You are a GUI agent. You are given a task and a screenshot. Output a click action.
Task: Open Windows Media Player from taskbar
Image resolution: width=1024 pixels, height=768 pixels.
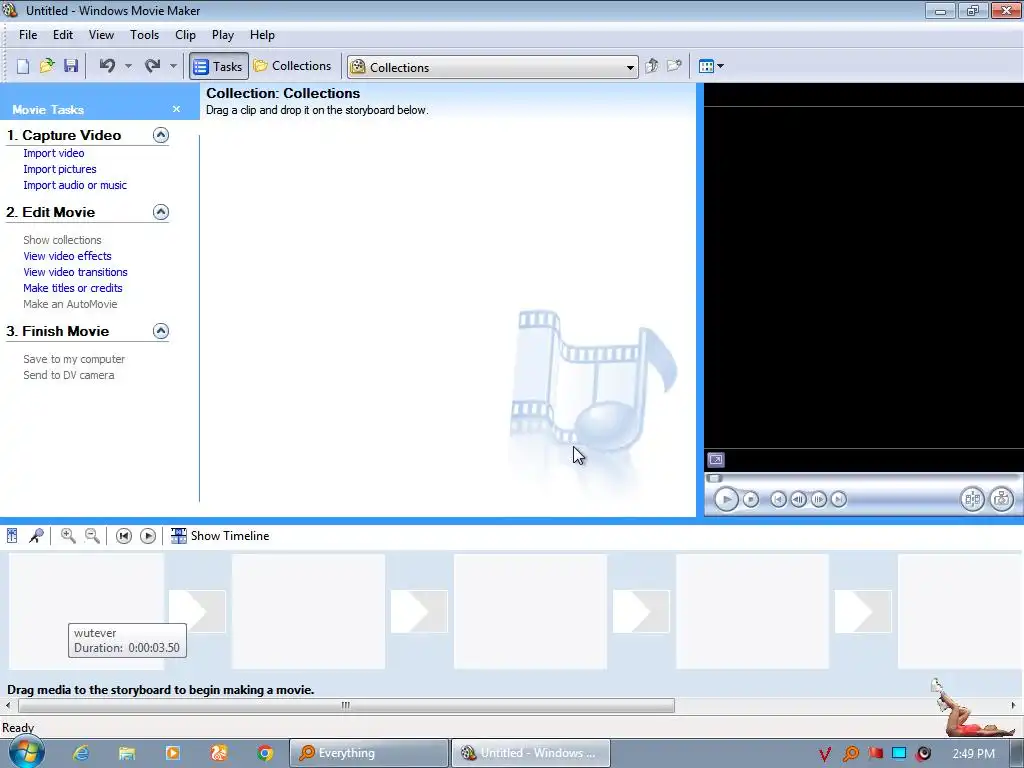(173, 753)
